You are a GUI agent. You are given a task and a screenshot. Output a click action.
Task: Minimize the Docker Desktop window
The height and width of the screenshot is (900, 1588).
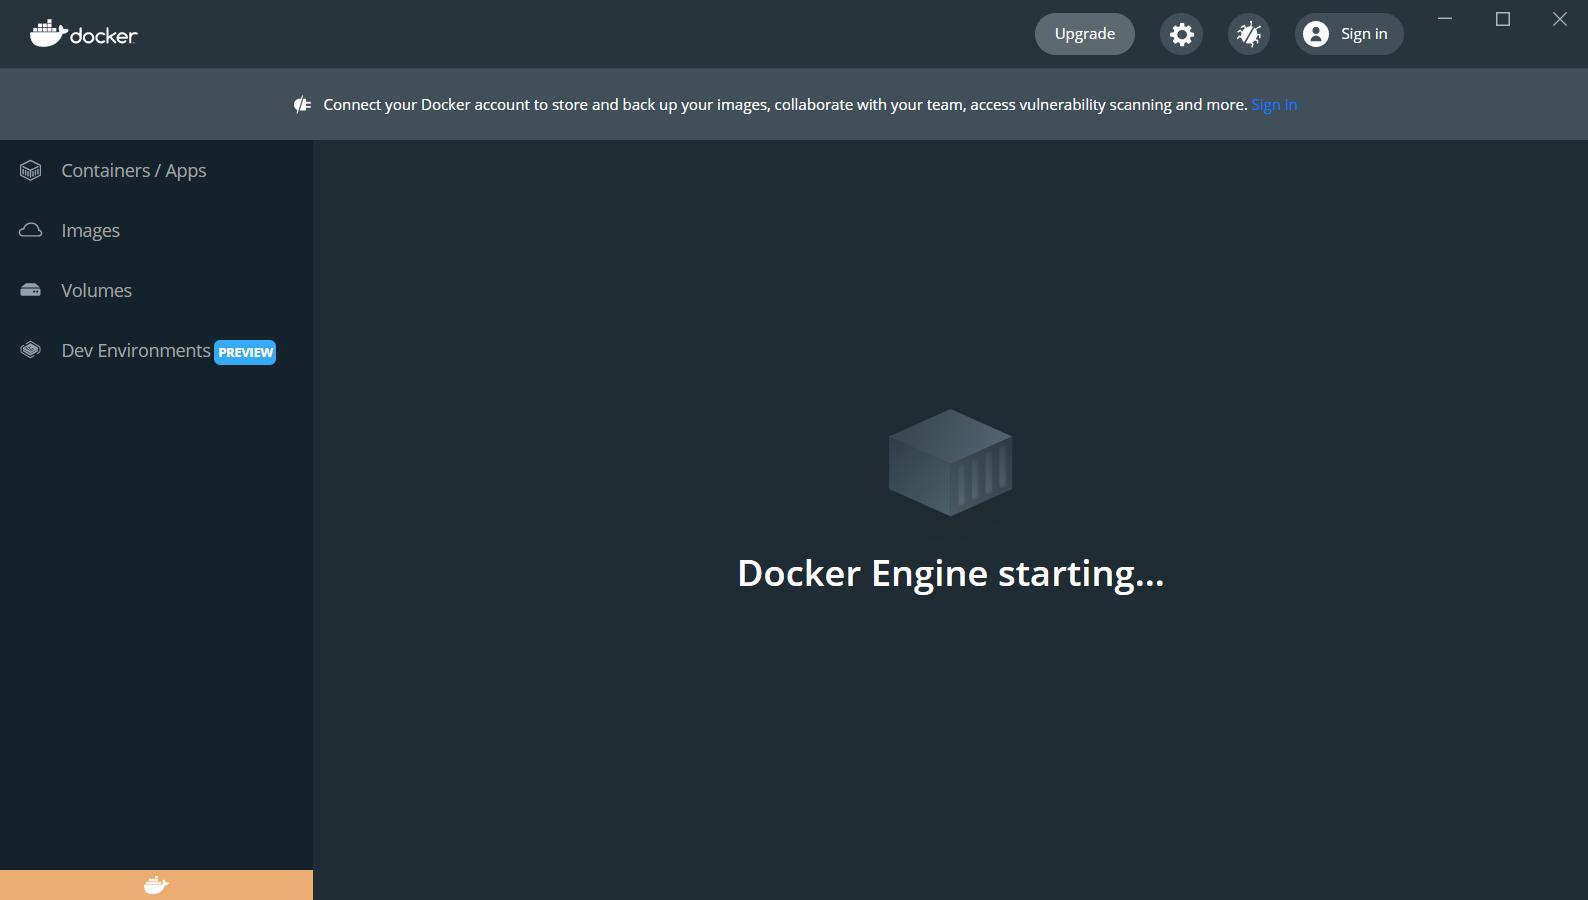1445,19
